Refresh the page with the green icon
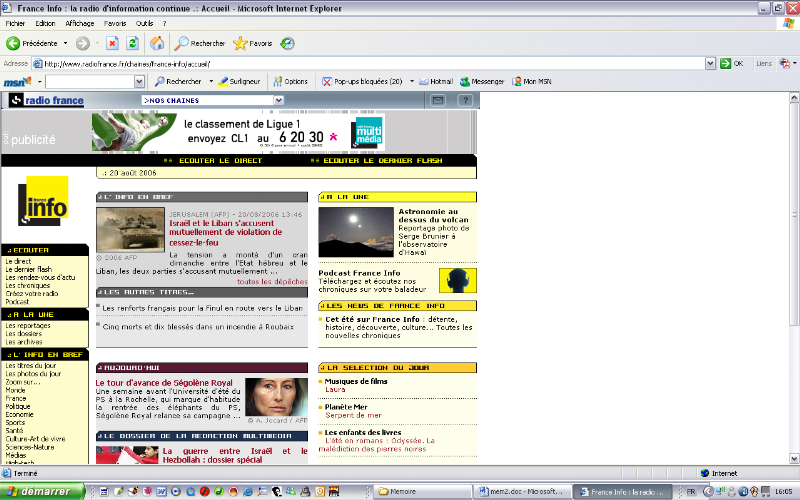800x500 pixels. (132, 43)
